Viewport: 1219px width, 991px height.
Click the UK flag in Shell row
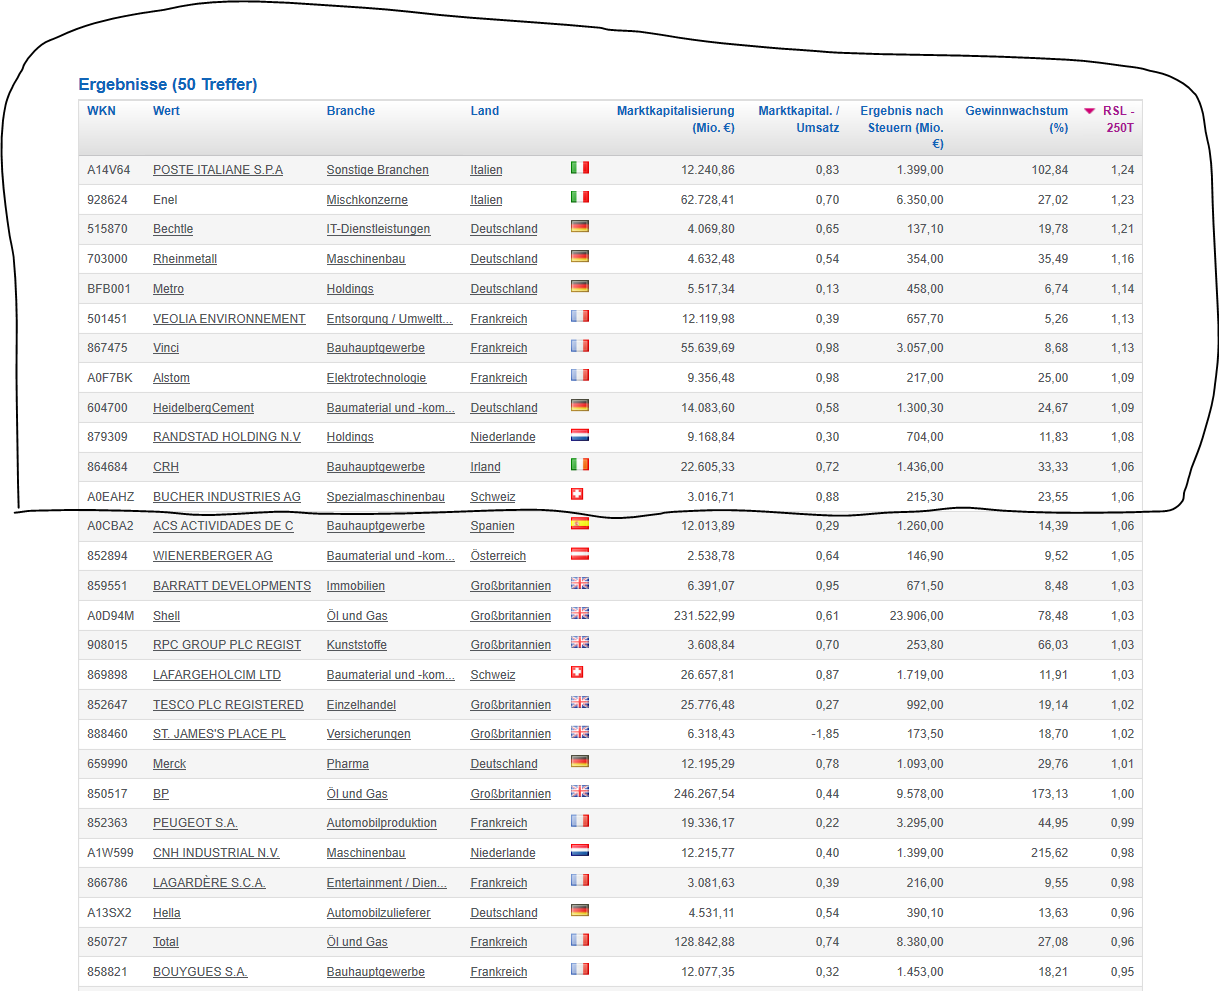click(580, 613)
